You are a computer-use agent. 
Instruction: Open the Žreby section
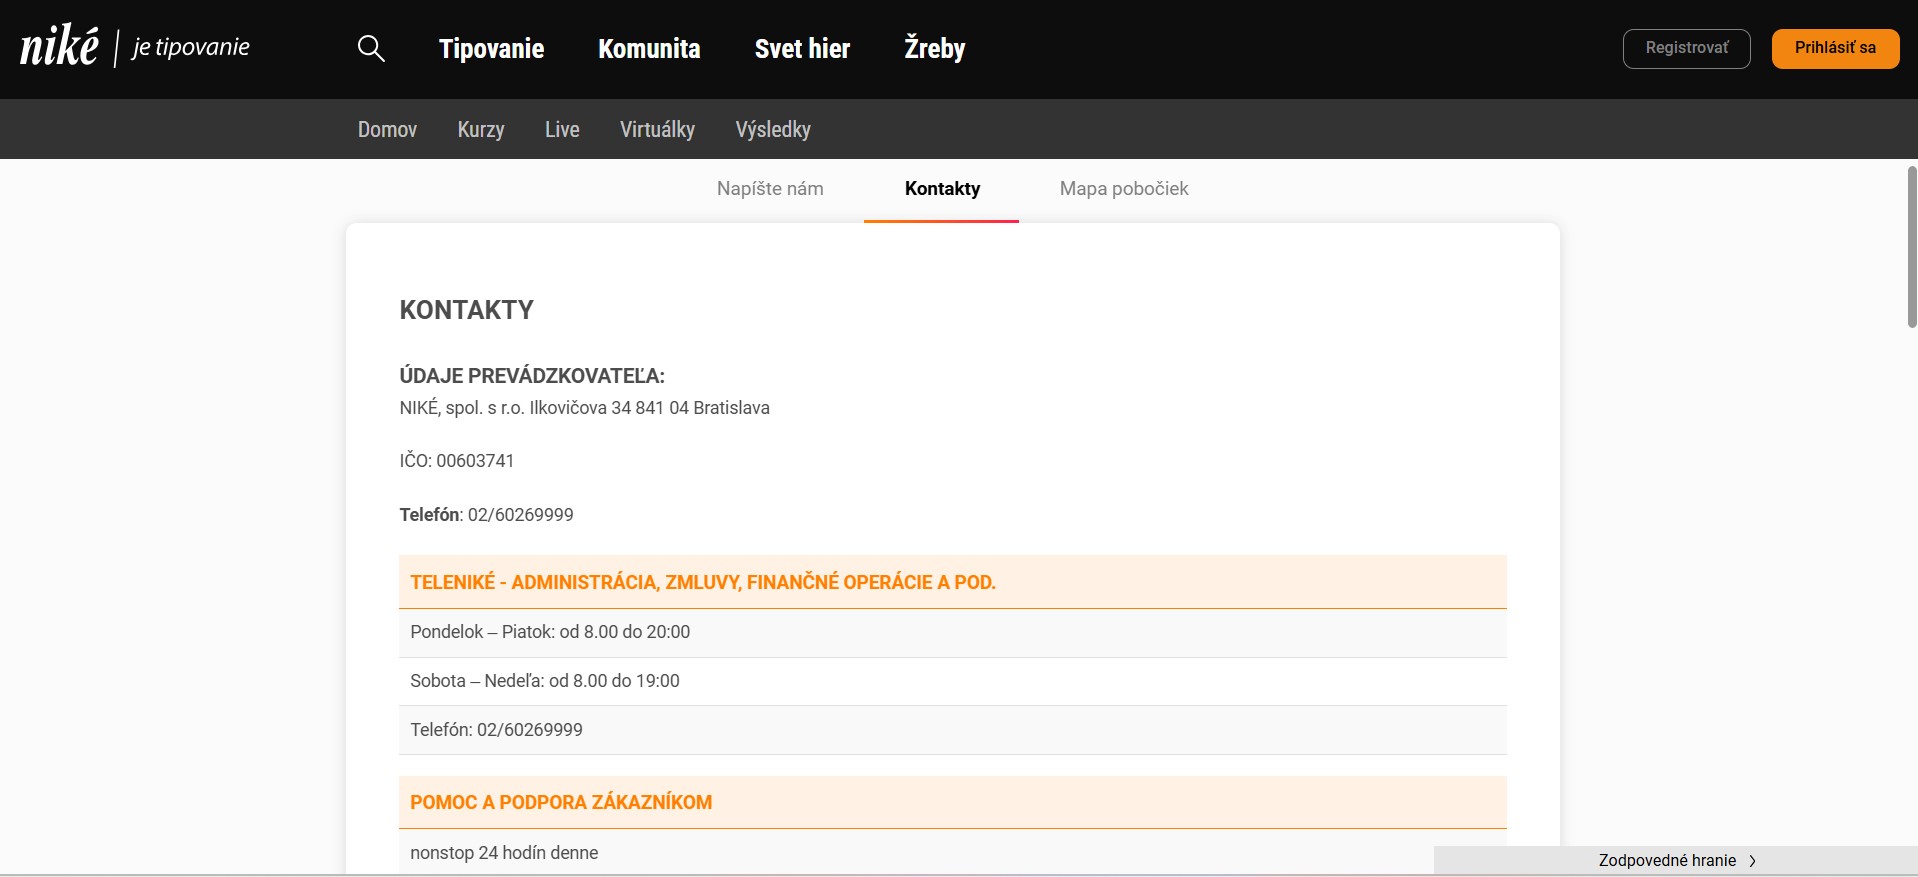pos(934,48)
